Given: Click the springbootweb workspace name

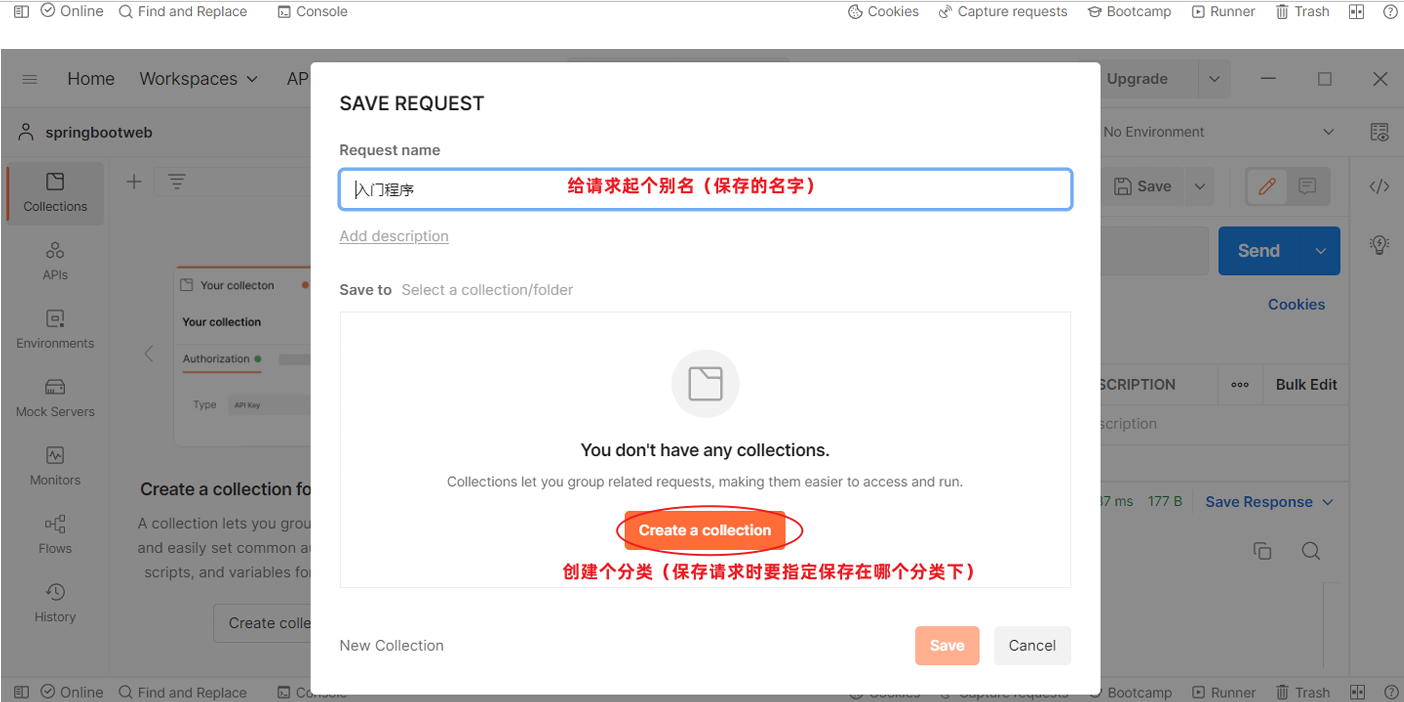Looking at the screenshot, I should point(99,132).
